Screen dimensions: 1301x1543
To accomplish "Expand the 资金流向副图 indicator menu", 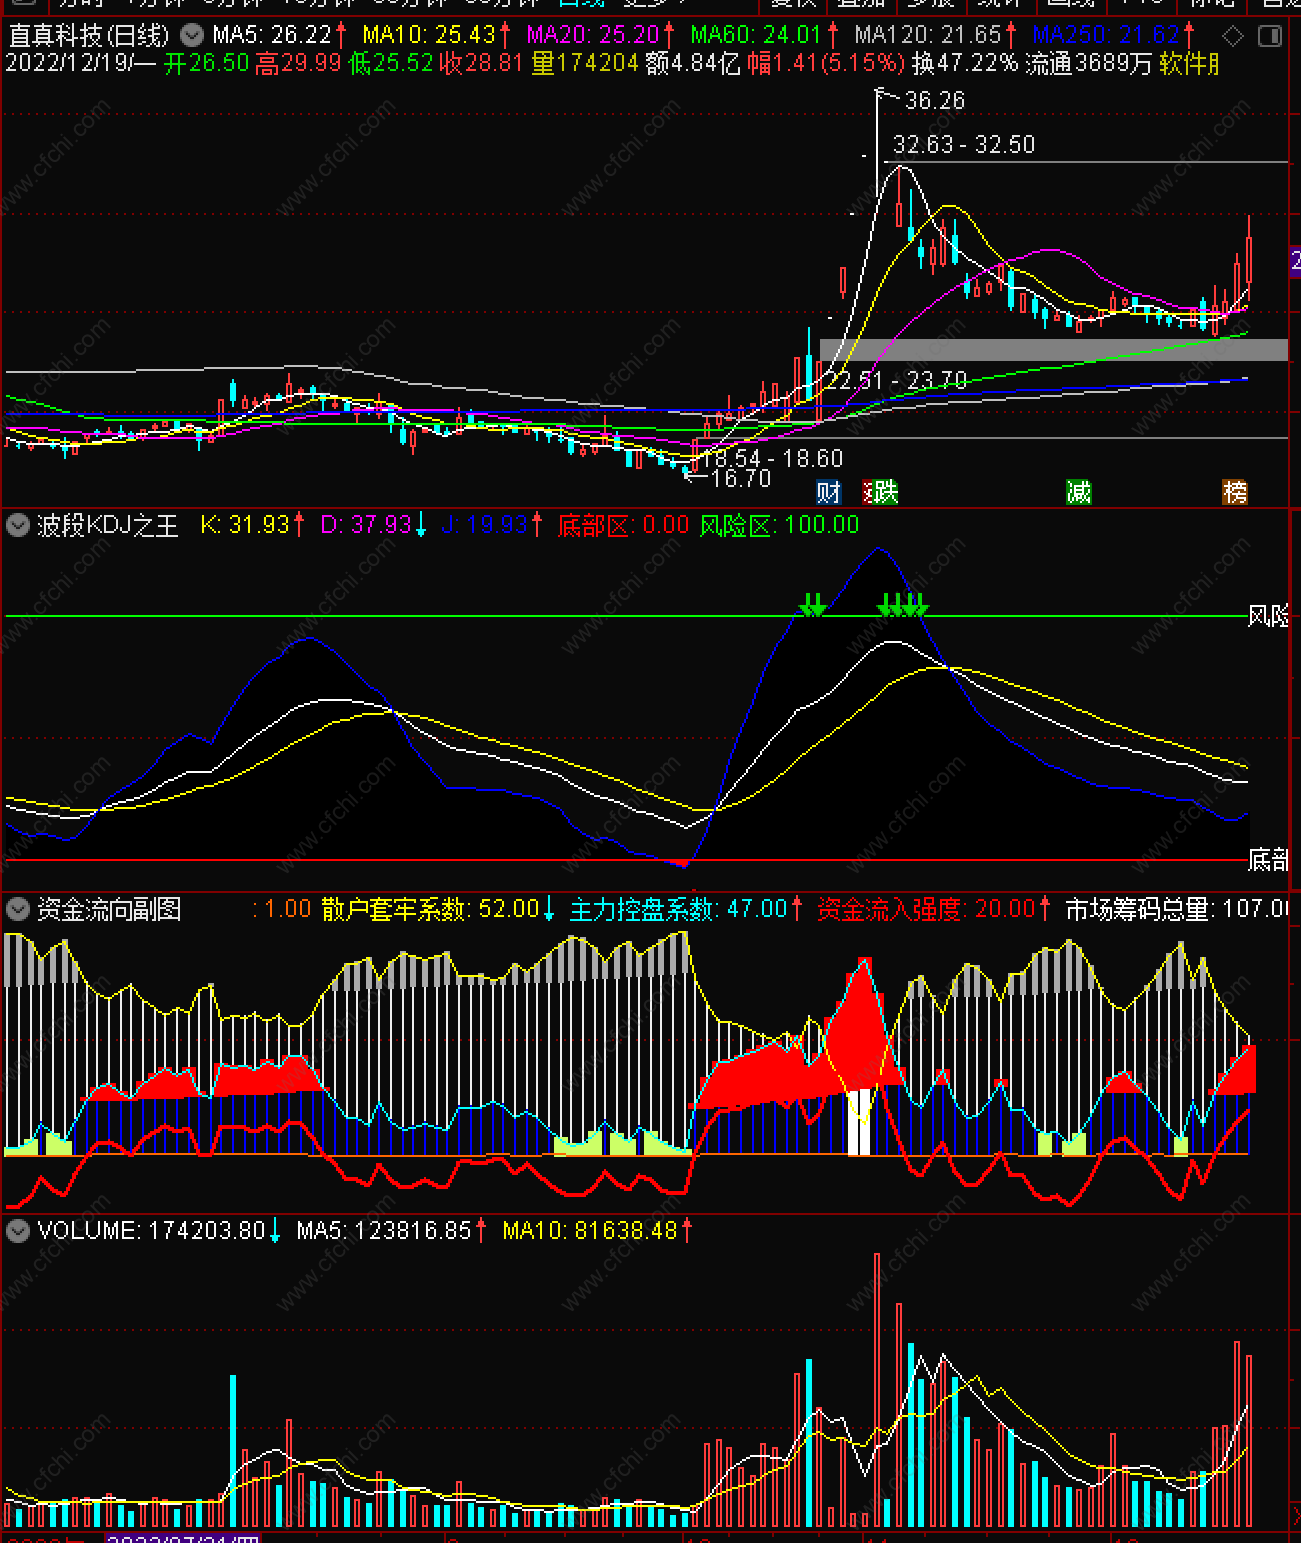I will tap(18, 909).
